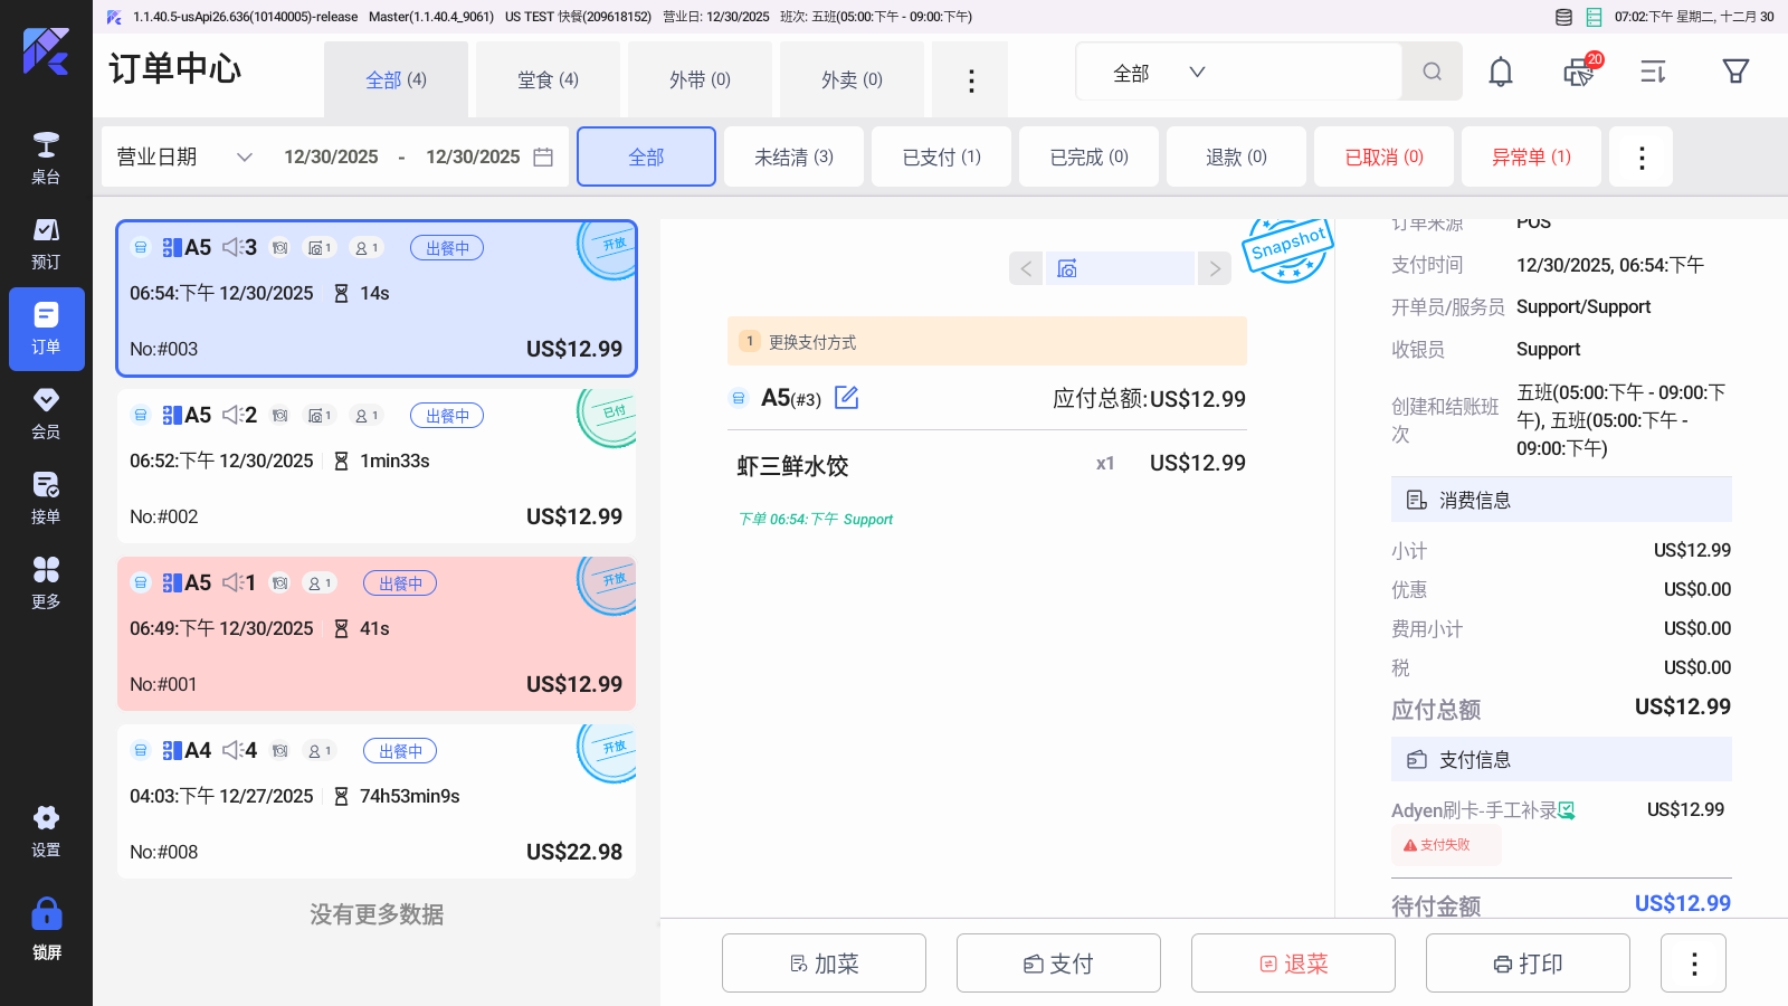Click the notification bell icon
The width and height of the screenshot is (1788, 1006).
click(1500, 72)
